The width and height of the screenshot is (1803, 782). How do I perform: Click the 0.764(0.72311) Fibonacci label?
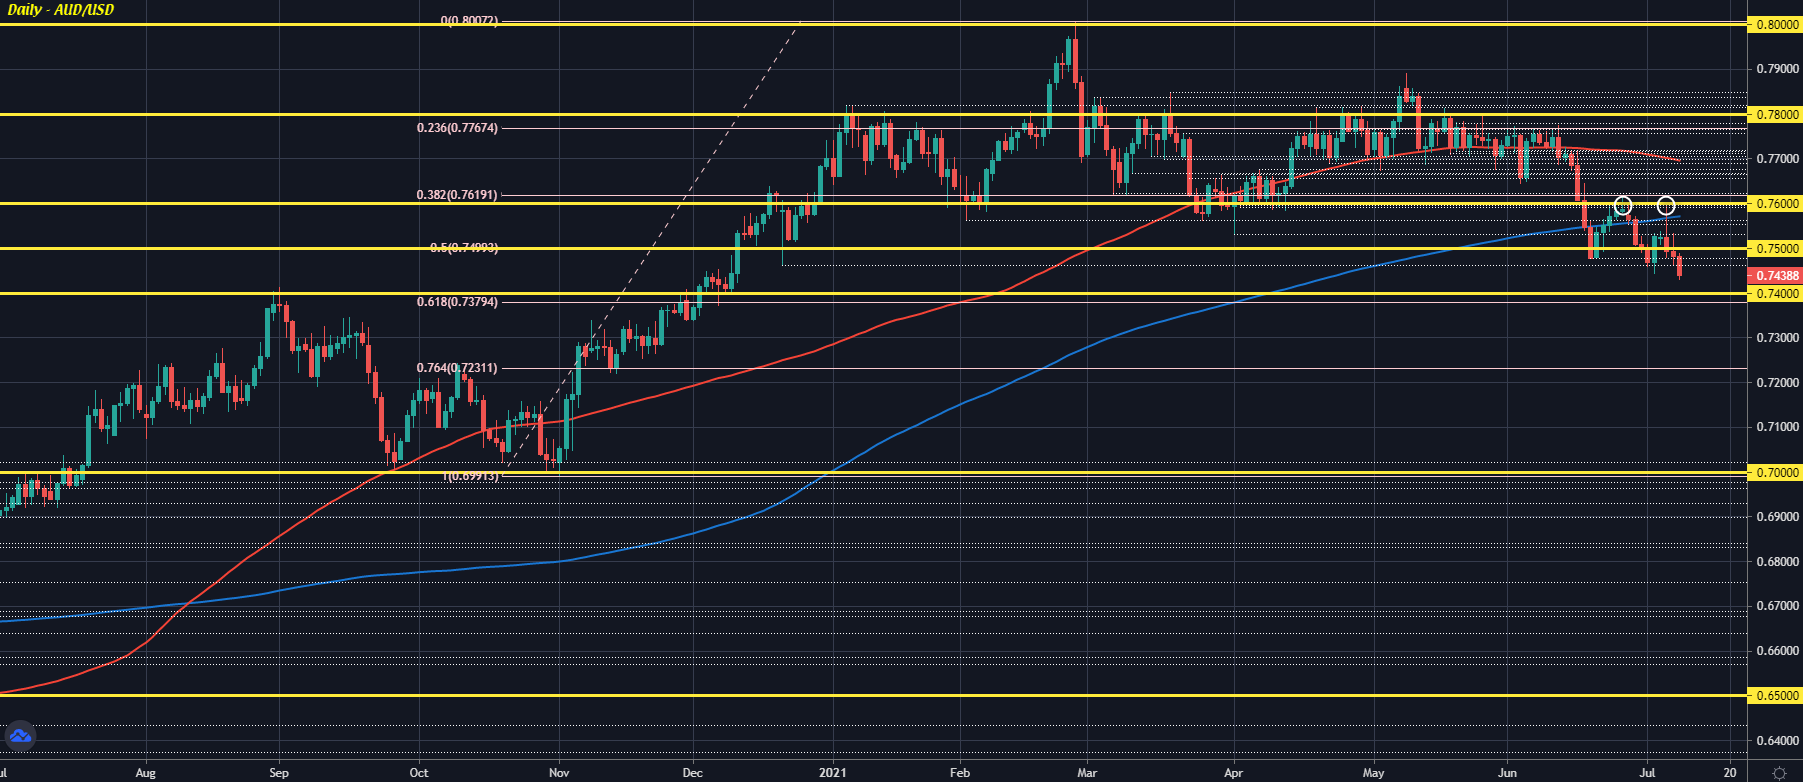click(457, 368)
